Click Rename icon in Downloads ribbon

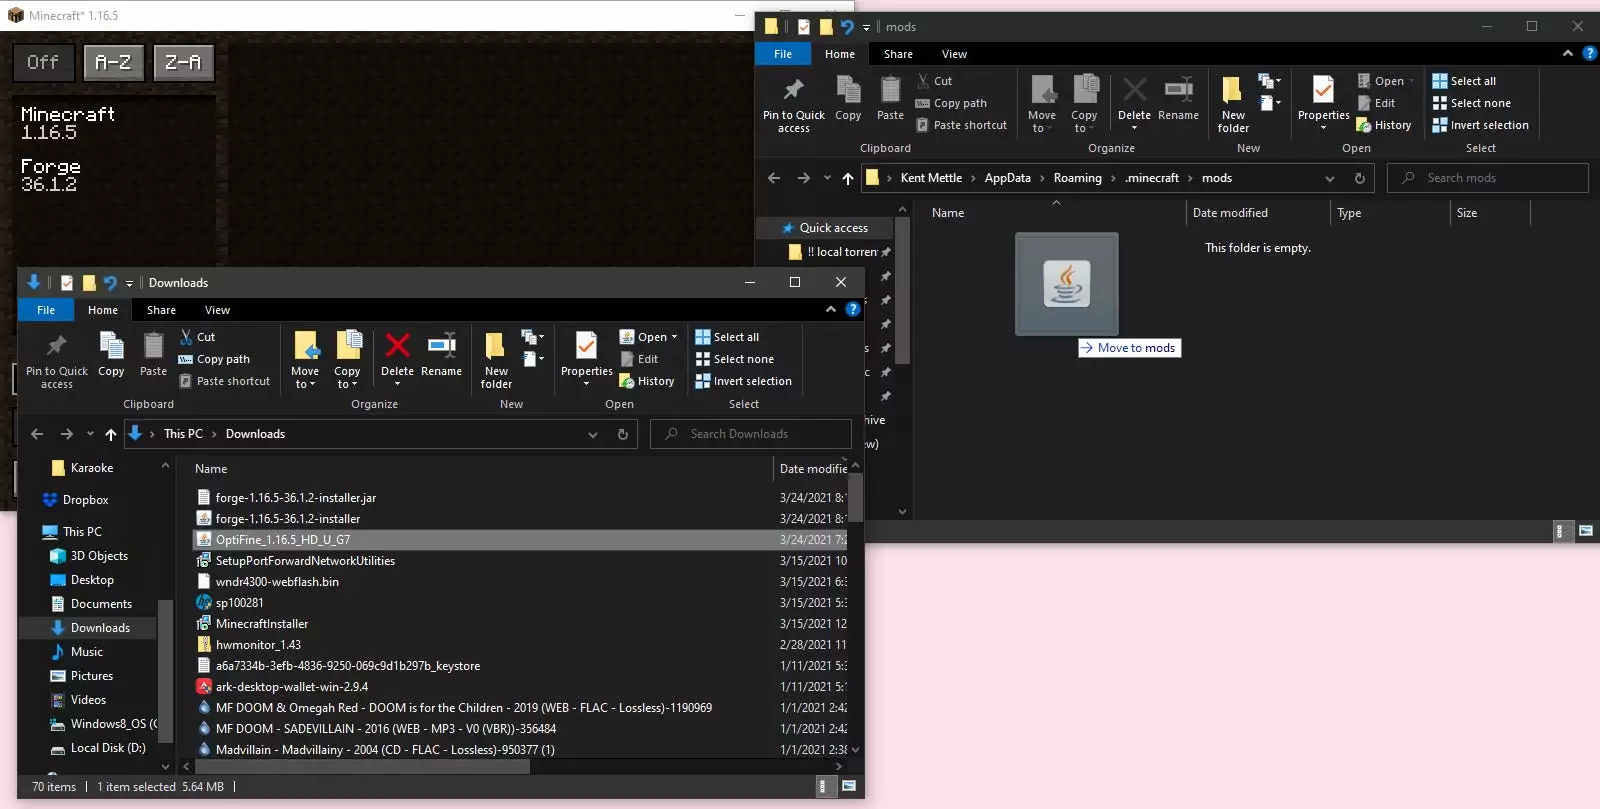coord(441,347)
